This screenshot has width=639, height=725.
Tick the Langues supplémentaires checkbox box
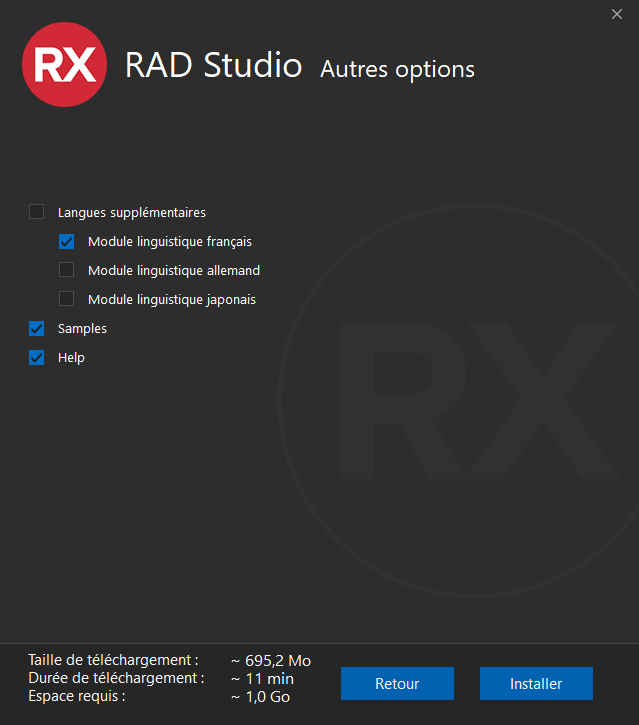coord(37,212)
